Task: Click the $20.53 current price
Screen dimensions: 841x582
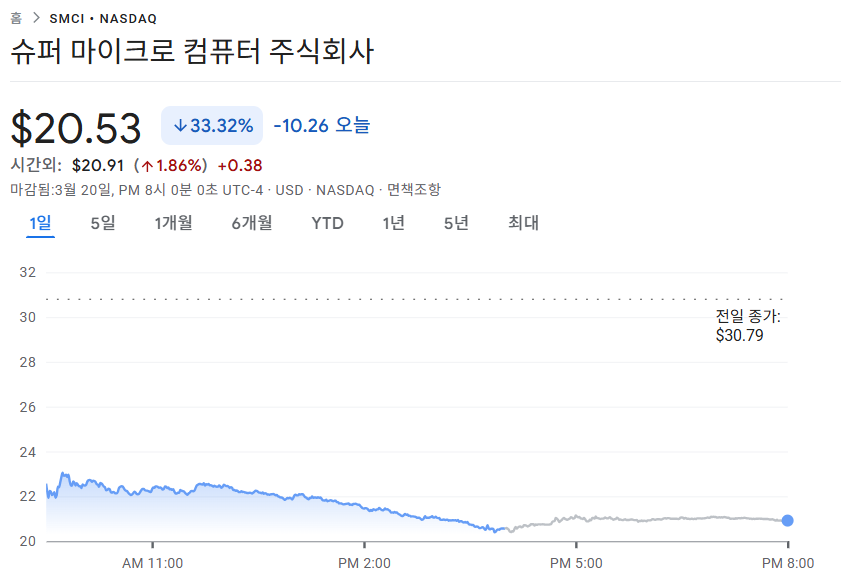Action: coord(77,127)
